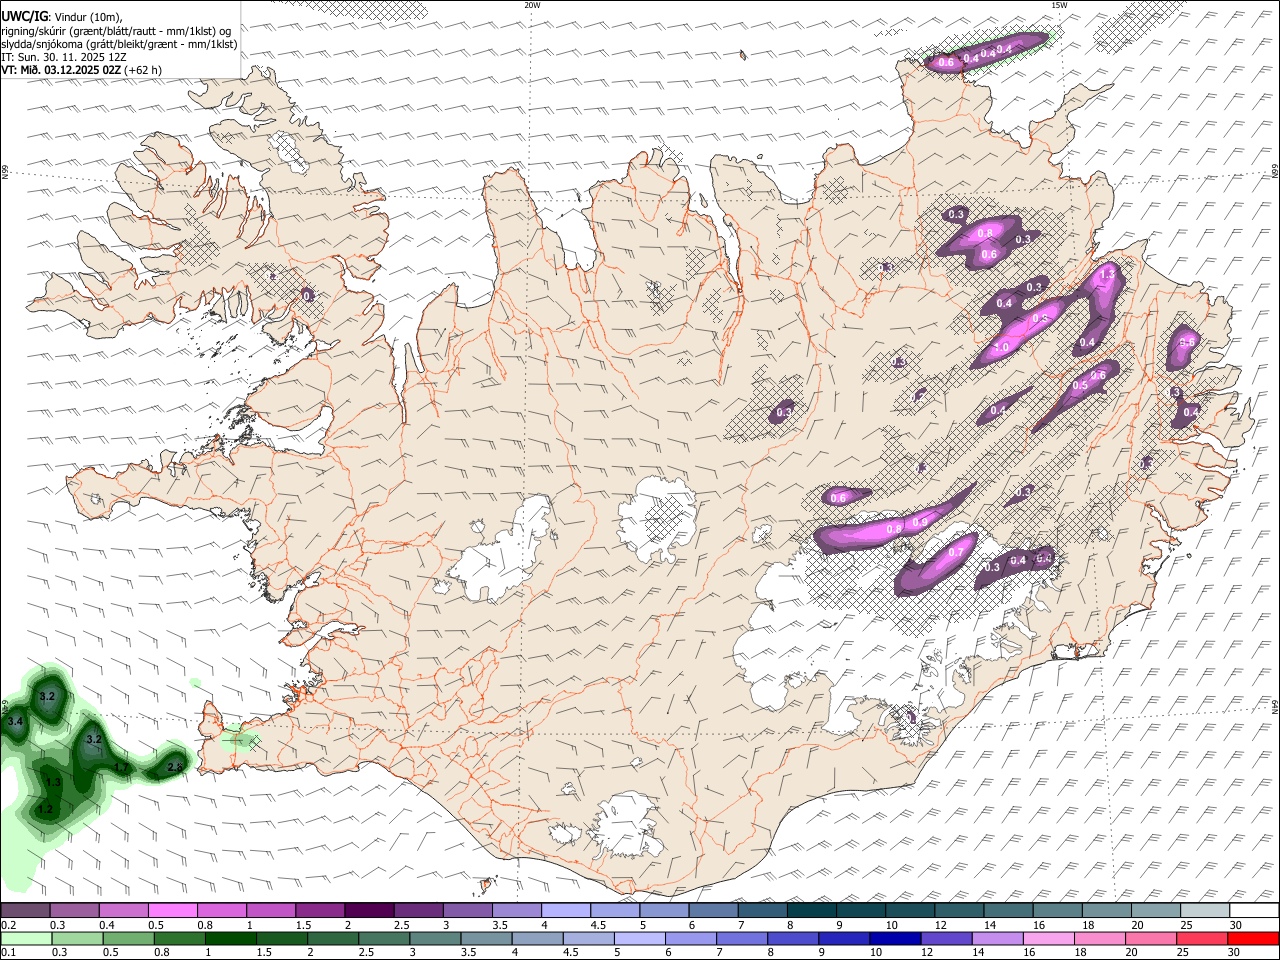Pick the bright red 30 mm rain-scale swatch
Screen dimensions: 1280x960
tap(1254, 938)
